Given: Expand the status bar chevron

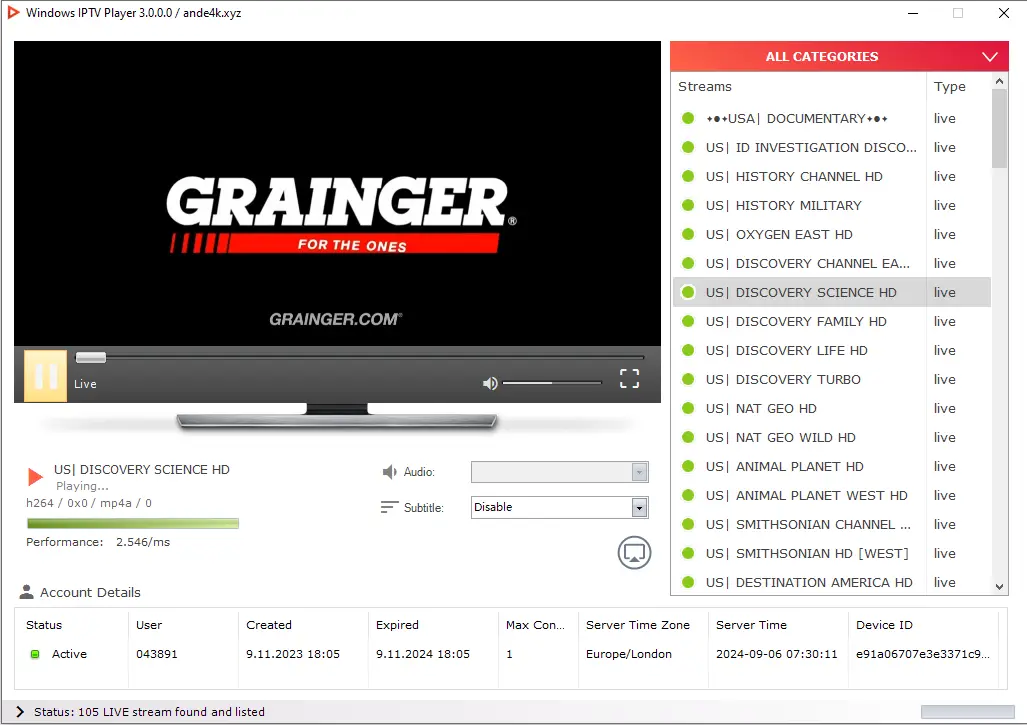Looking at the screenshot, I should pyautogui.click(x=20, y=712).
